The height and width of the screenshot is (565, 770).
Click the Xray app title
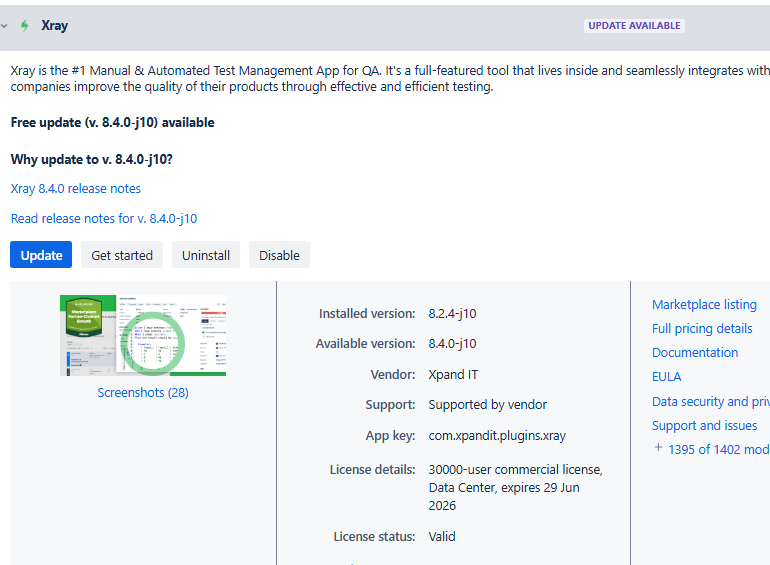[55, 26]
